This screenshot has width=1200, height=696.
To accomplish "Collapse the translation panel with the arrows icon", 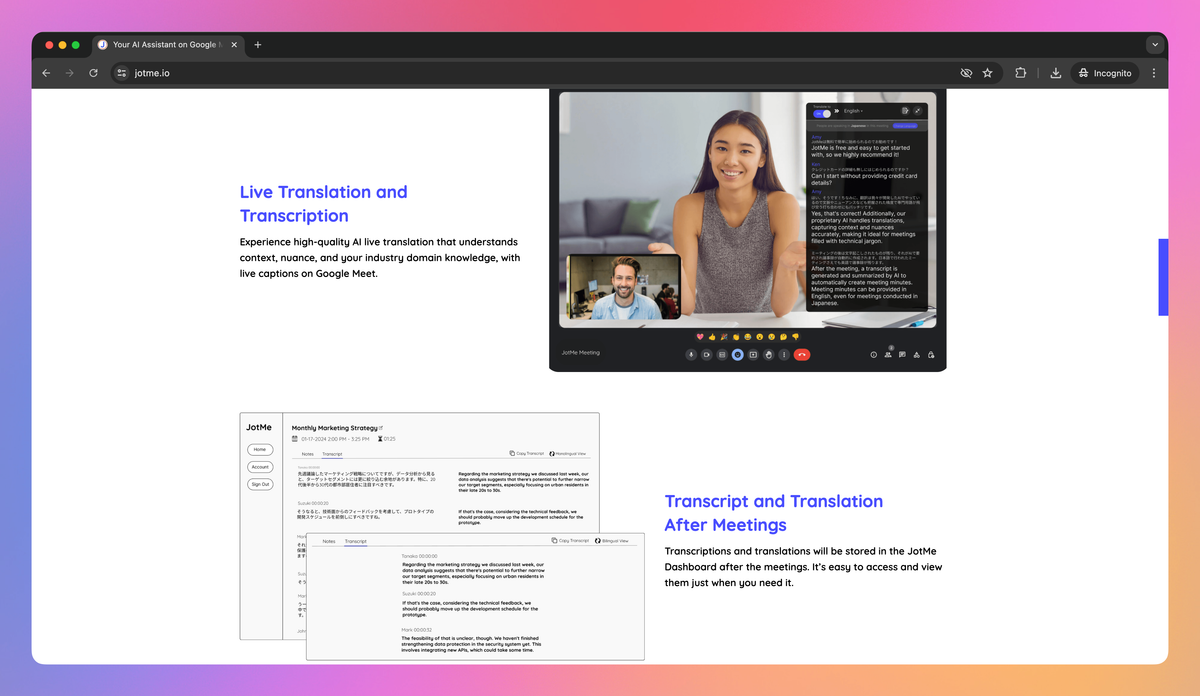I will [x=917, y=110].
